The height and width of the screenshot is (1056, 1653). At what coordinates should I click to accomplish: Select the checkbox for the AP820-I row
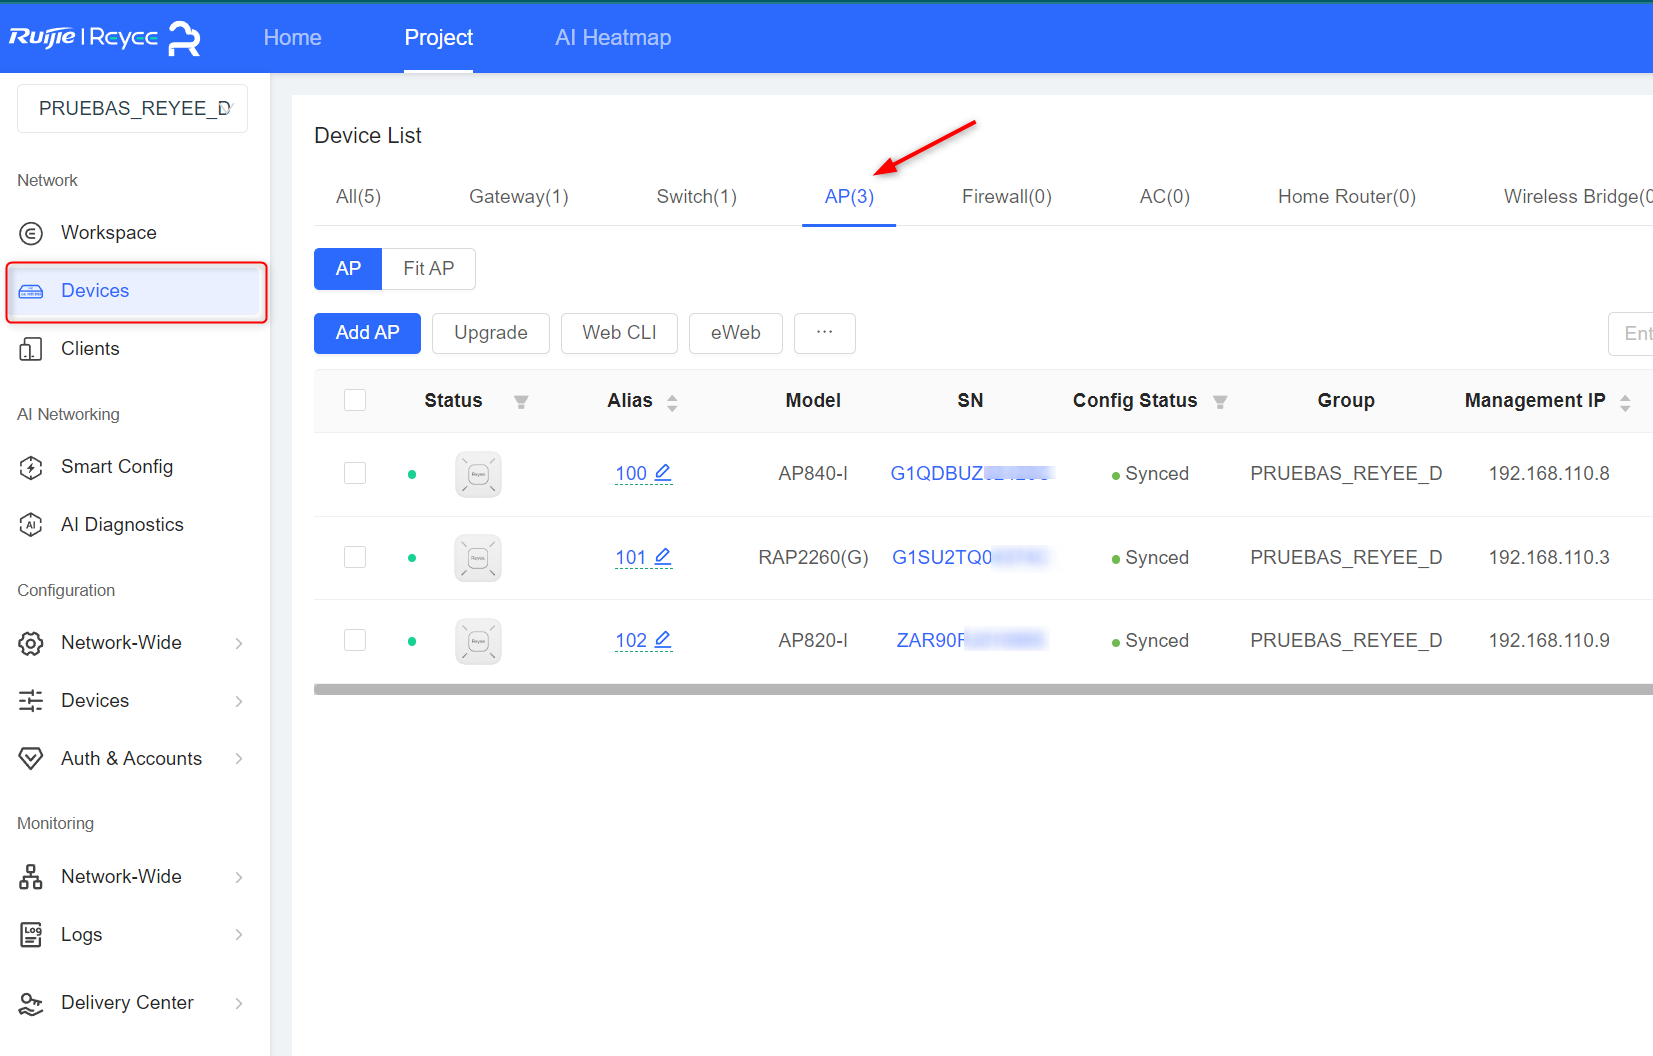(x=355, y=640)
